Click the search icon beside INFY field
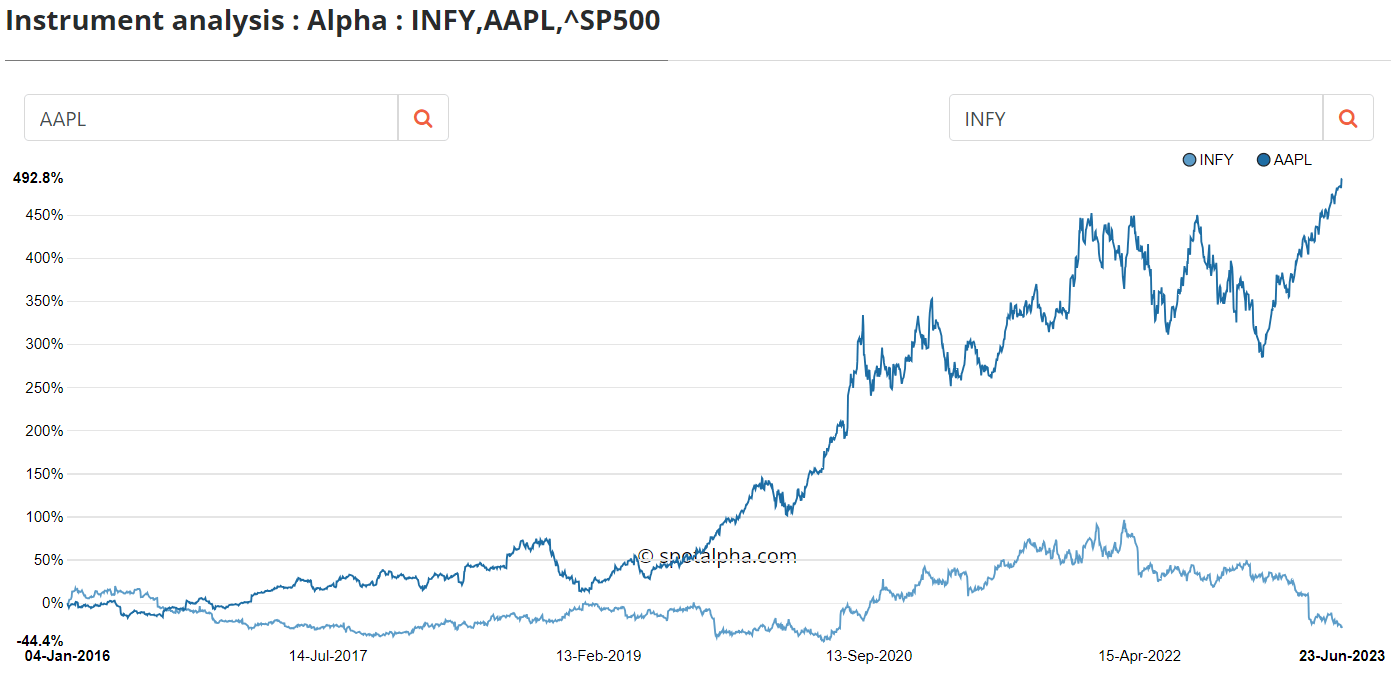Viewport: 1391px width, 673px height. tap(1348, 118)
